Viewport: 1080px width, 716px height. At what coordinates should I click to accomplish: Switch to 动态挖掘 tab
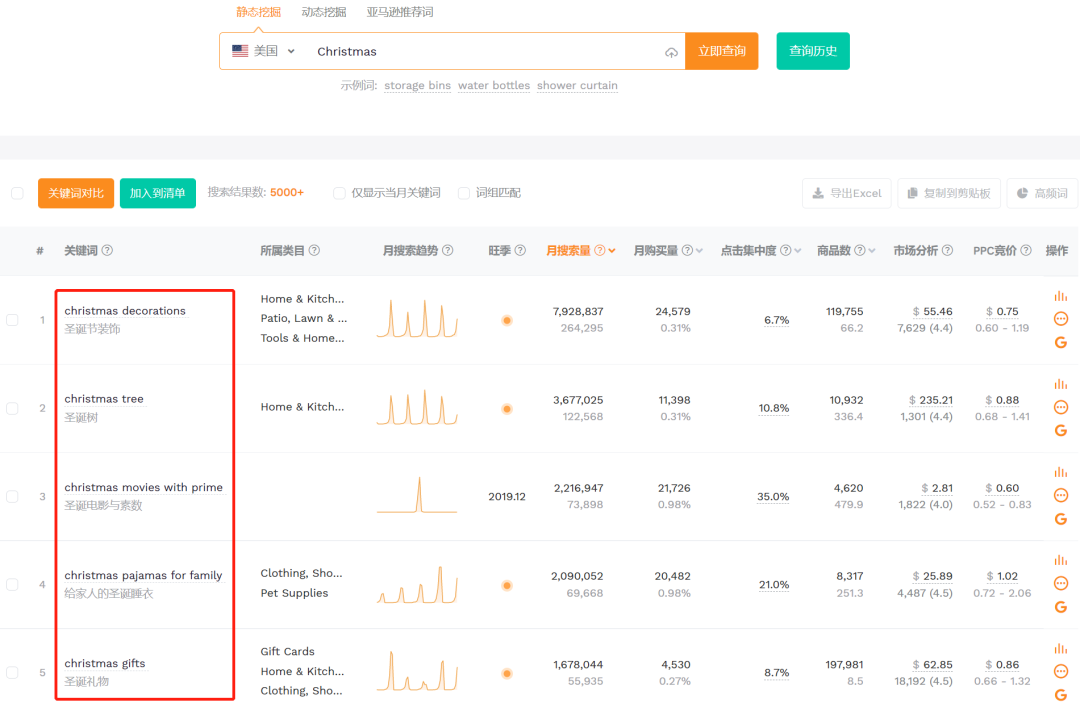[x=324, y=12]
